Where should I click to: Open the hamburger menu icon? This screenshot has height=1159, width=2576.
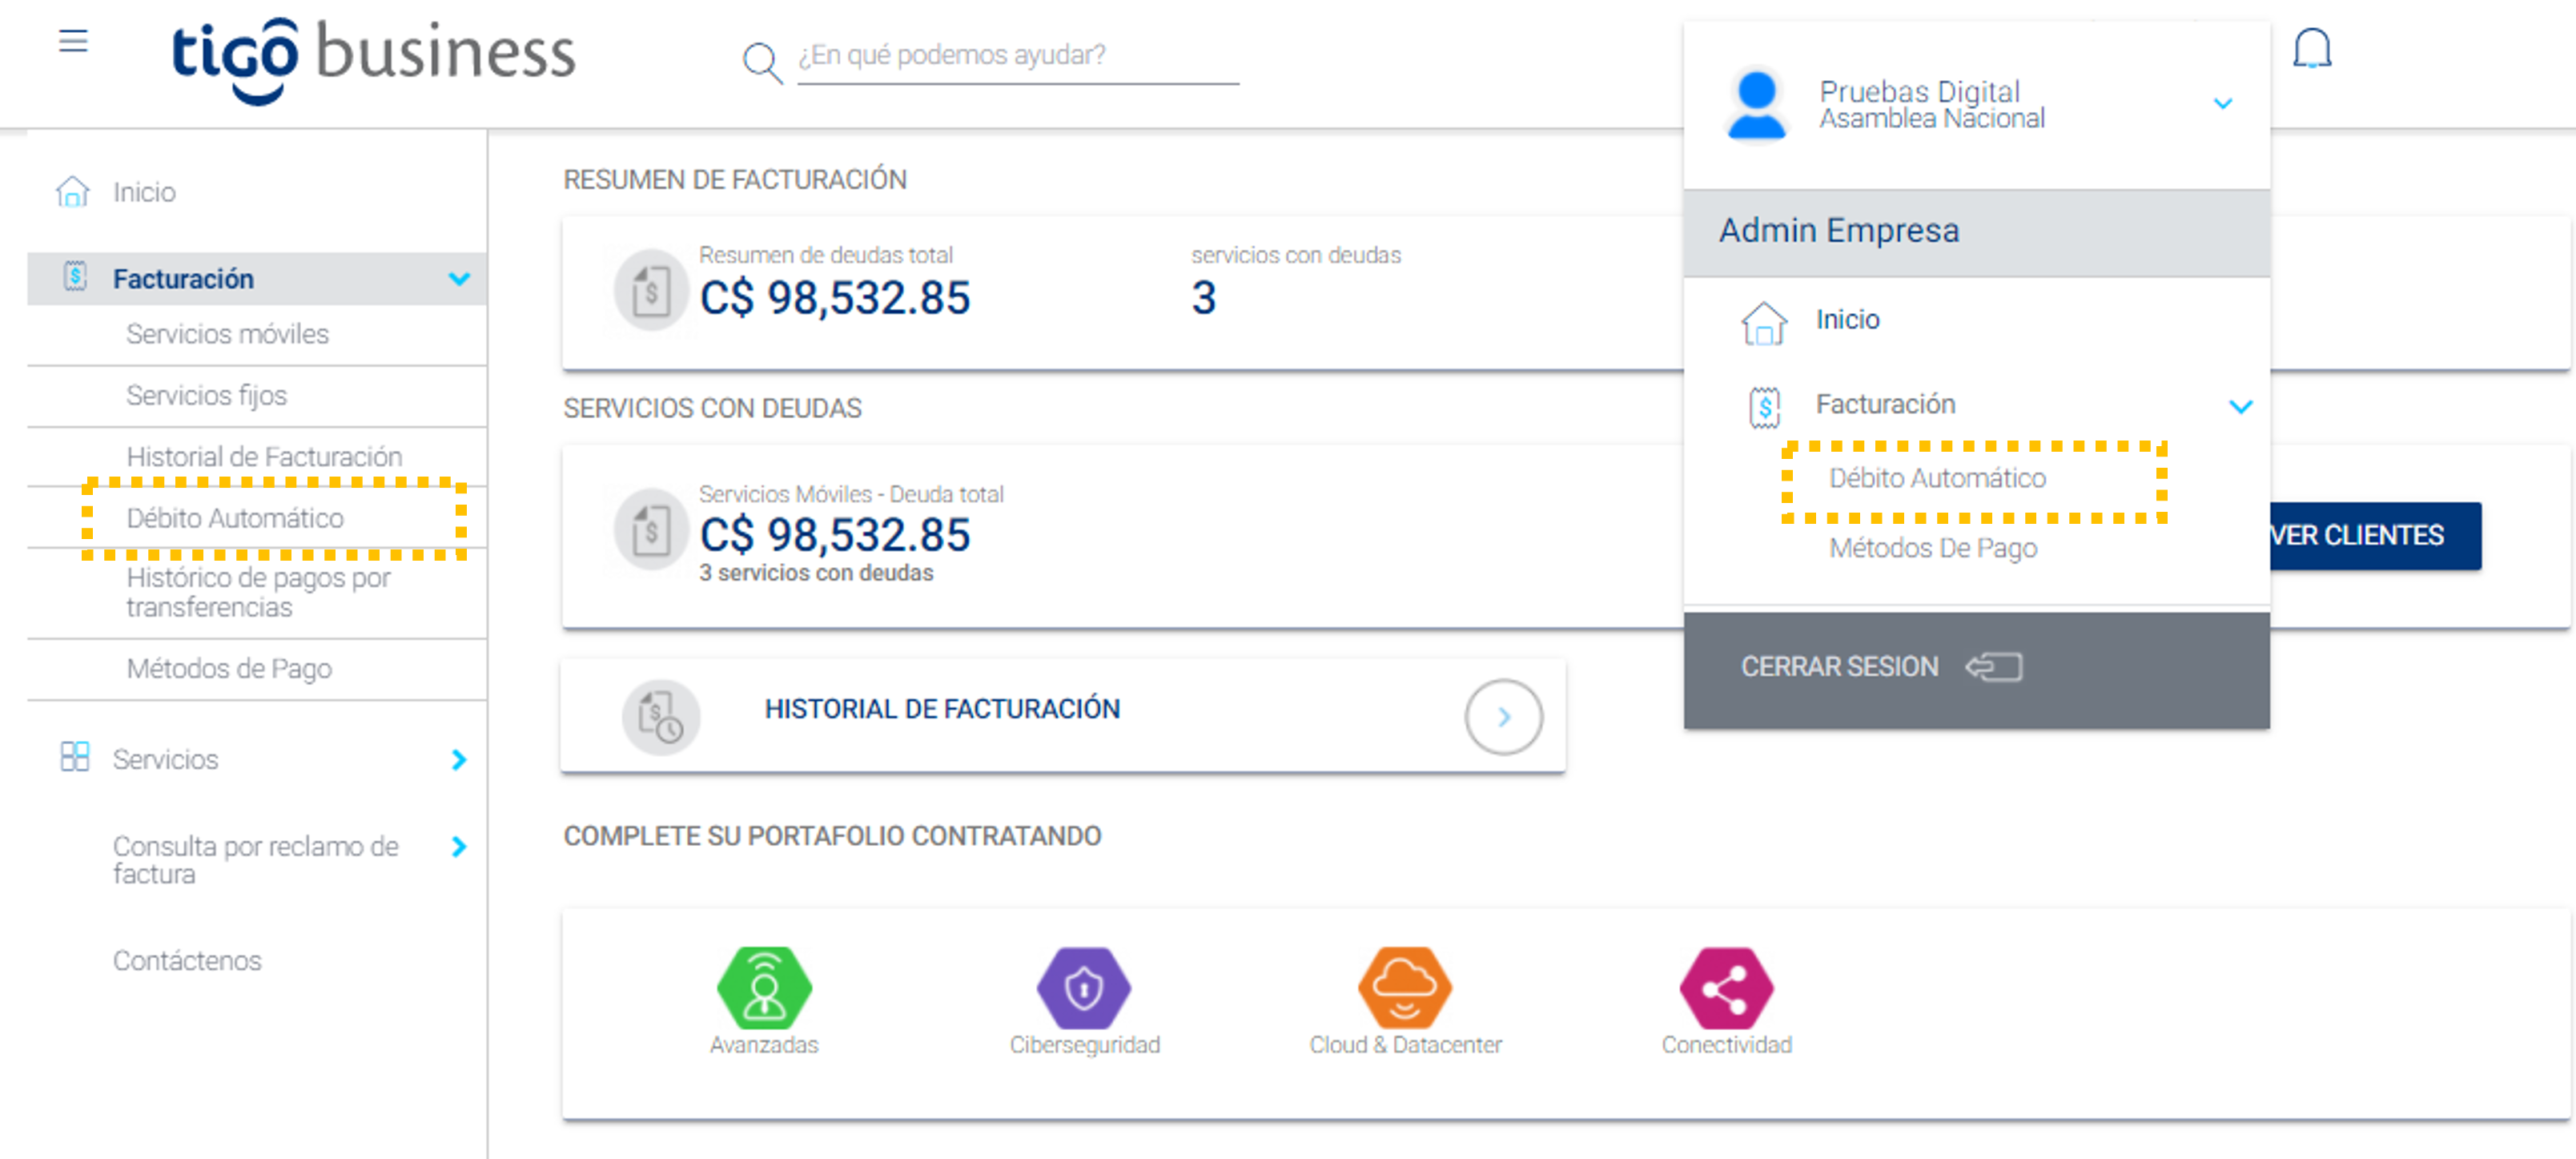73,42
